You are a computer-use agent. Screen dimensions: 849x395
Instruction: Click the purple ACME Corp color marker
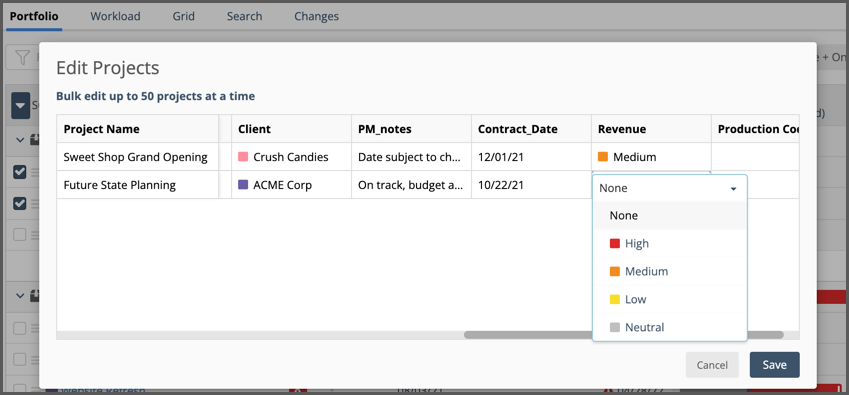[243, 185]
